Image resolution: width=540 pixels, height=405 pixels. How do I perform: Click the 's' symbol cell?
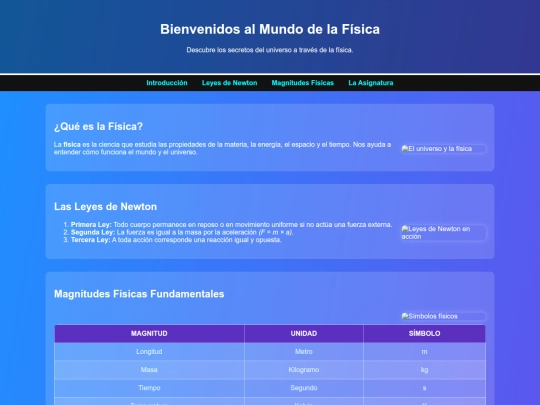pos(424,388)
